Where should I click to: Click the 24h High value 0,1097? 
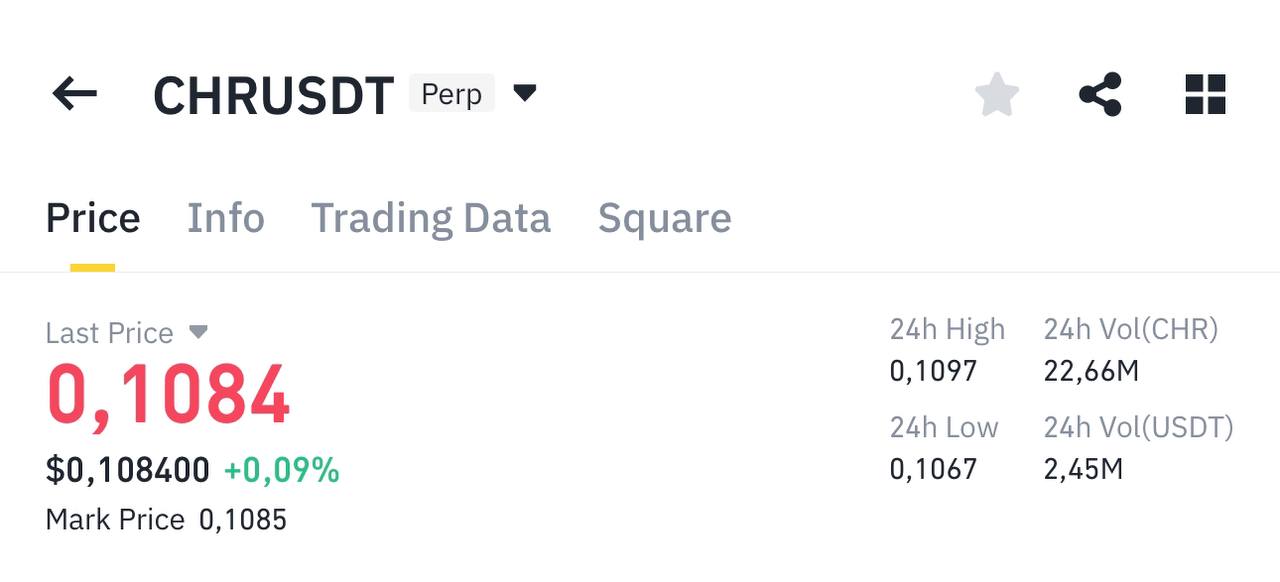click(933, 371)
